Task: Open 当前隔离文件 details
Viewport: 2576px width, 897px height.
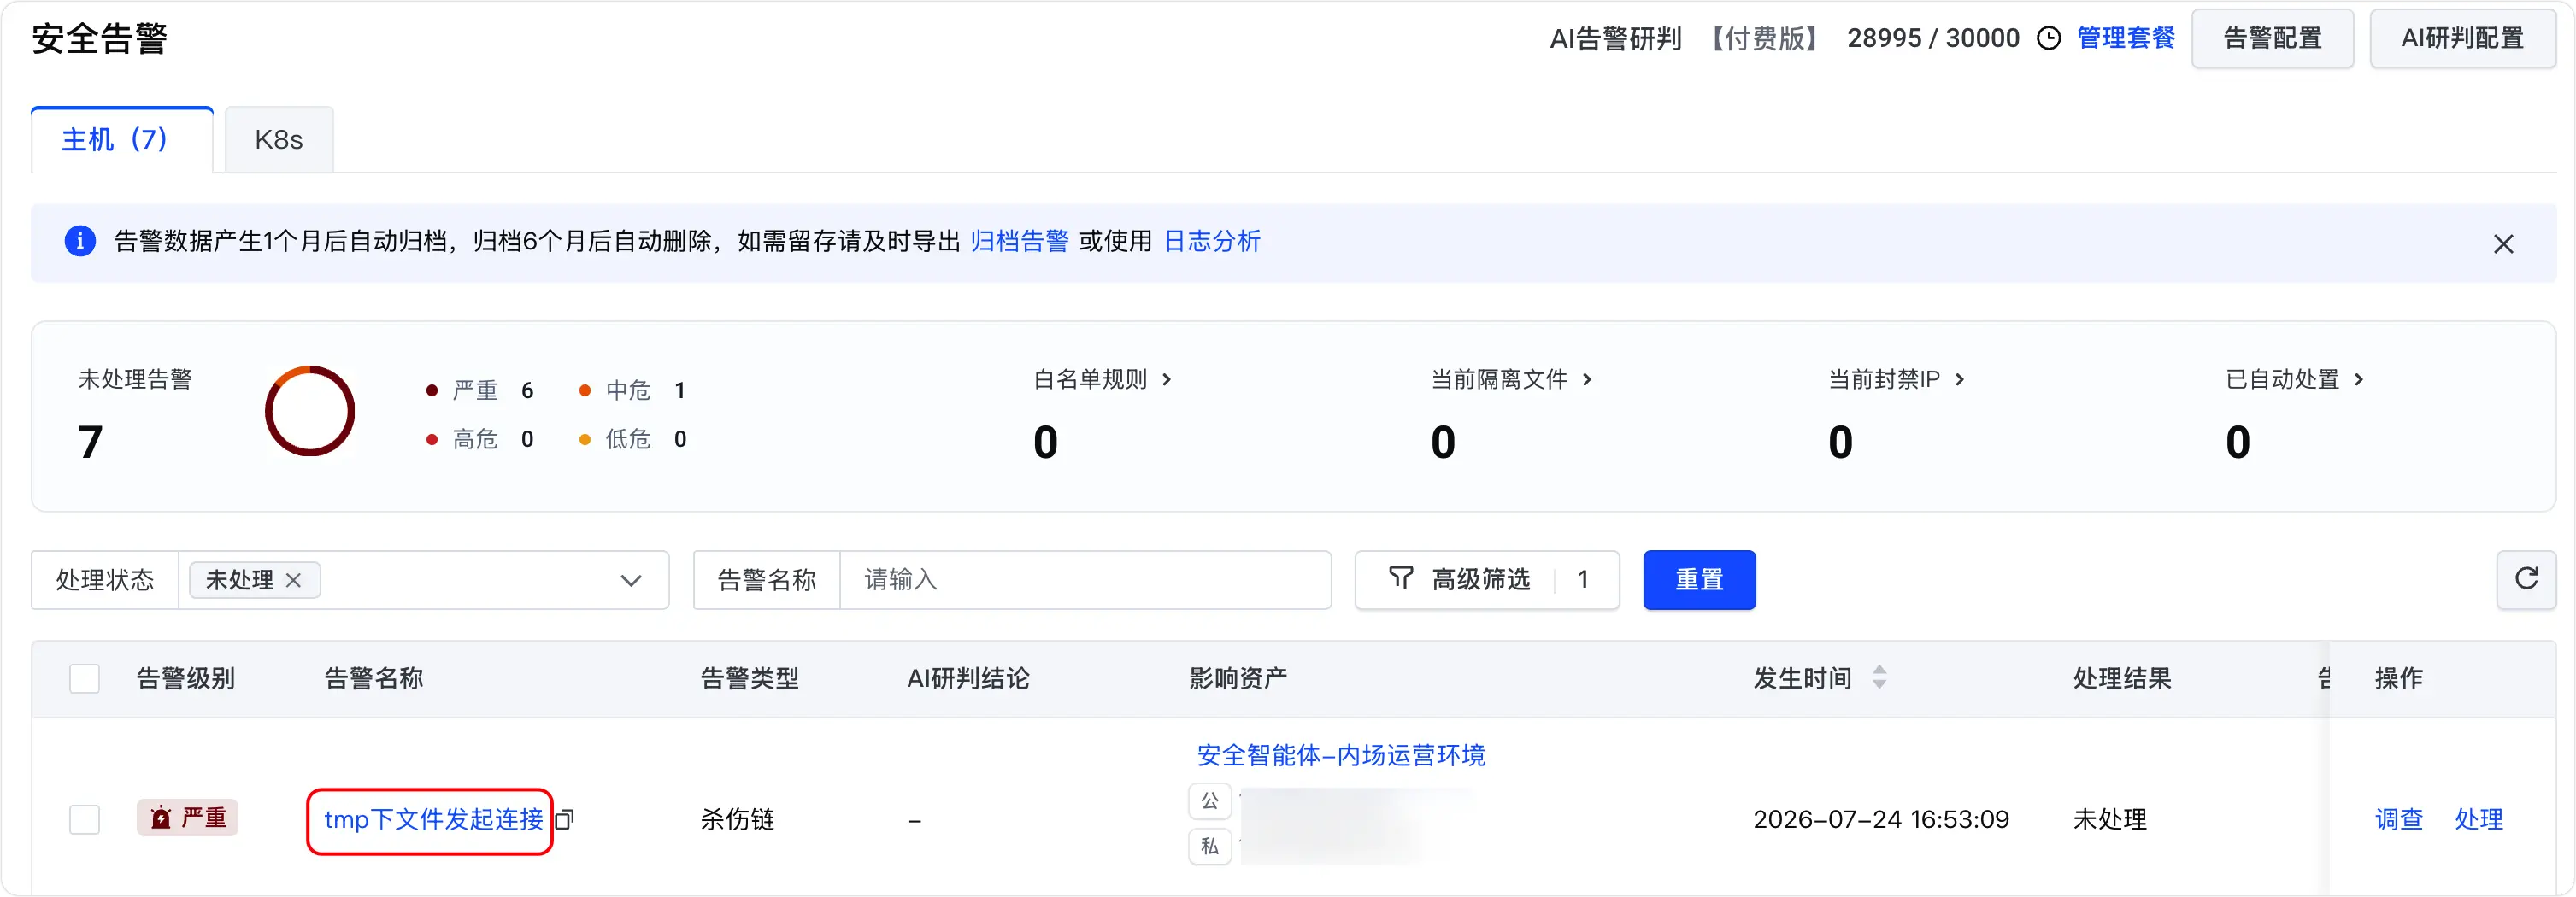Action: (x=1511, y=379)
